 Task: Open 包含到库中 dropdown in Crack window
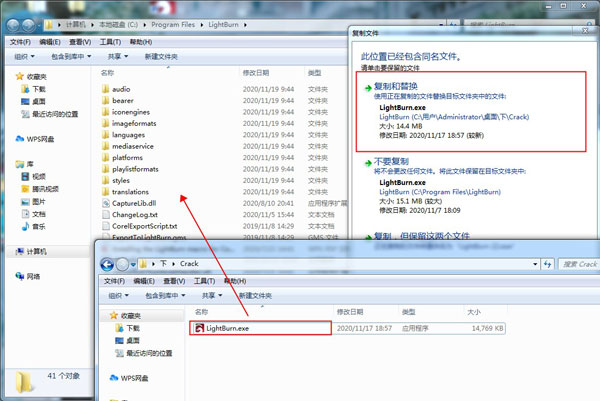[165, 296]
